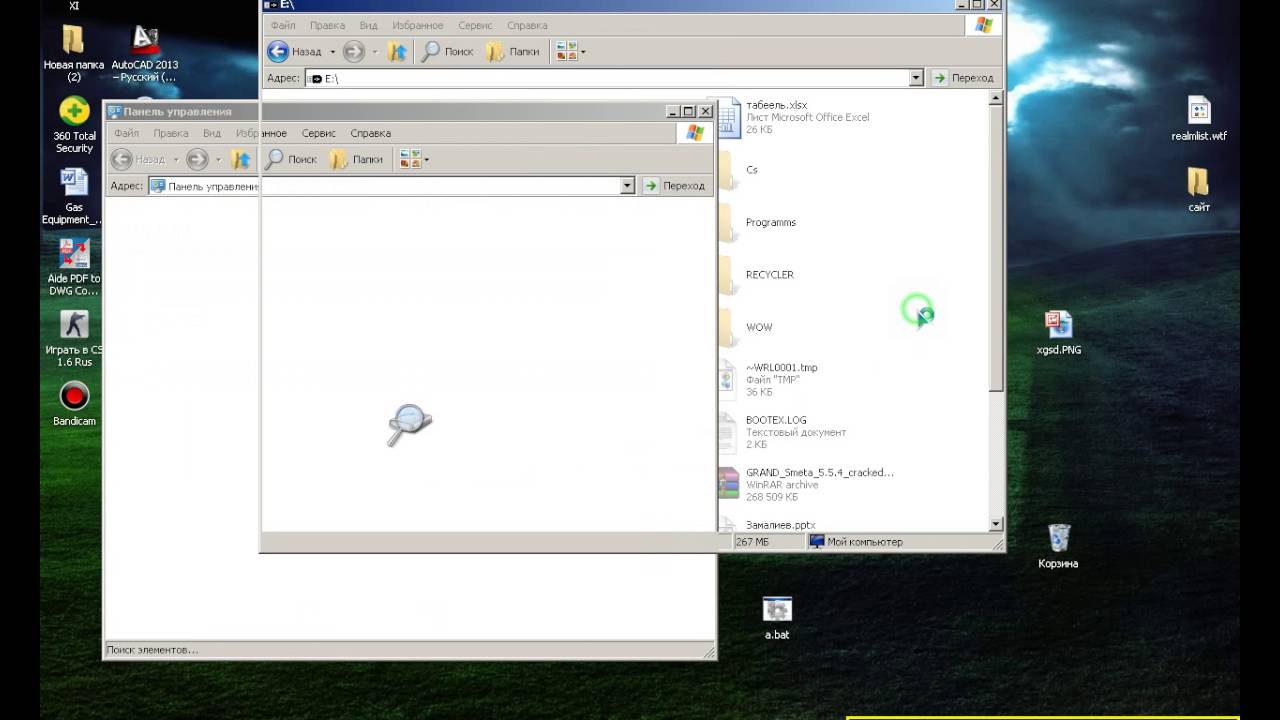
Task: Open Bandicam desktop icon
Action: point(74,403)
